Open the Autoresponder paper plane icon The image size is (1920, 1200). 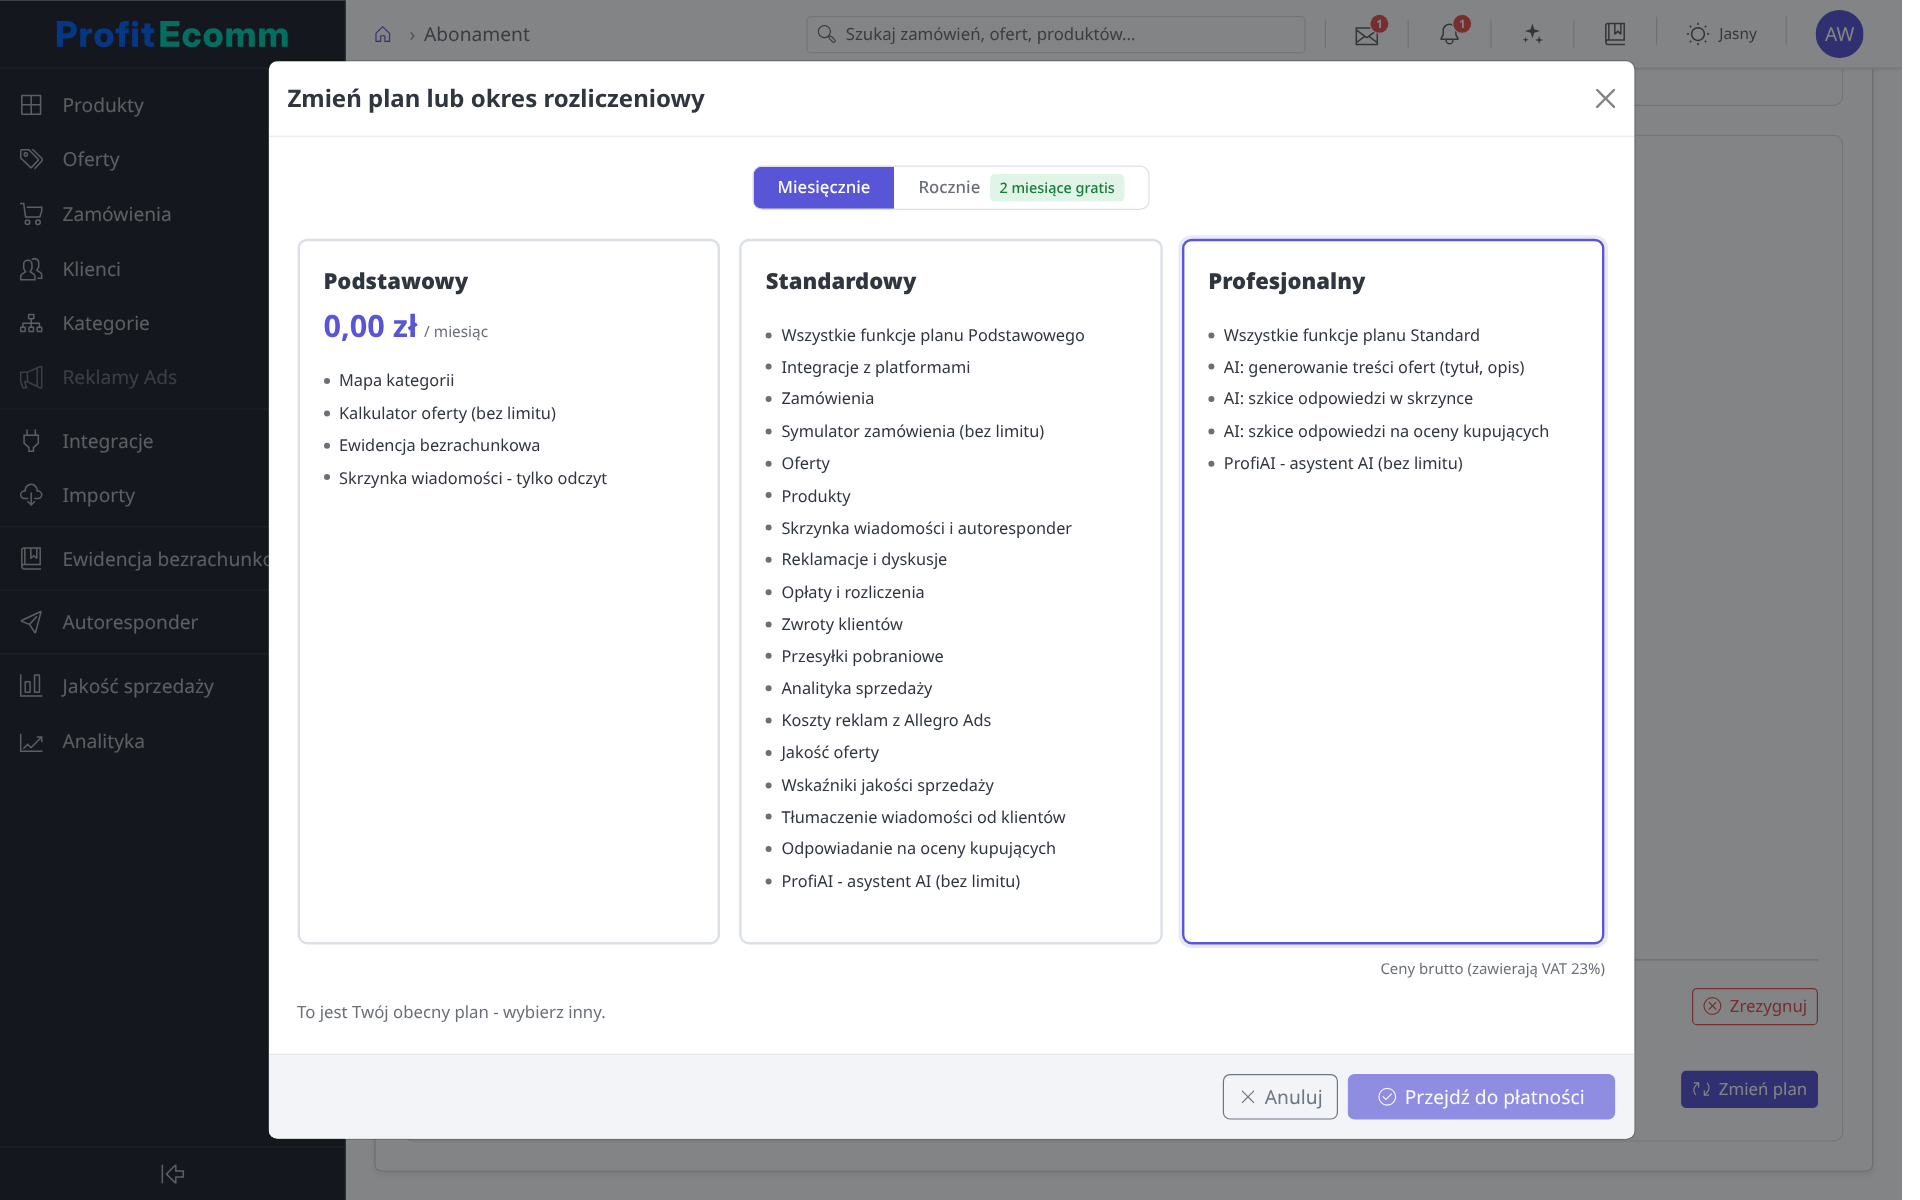[31, 622]
